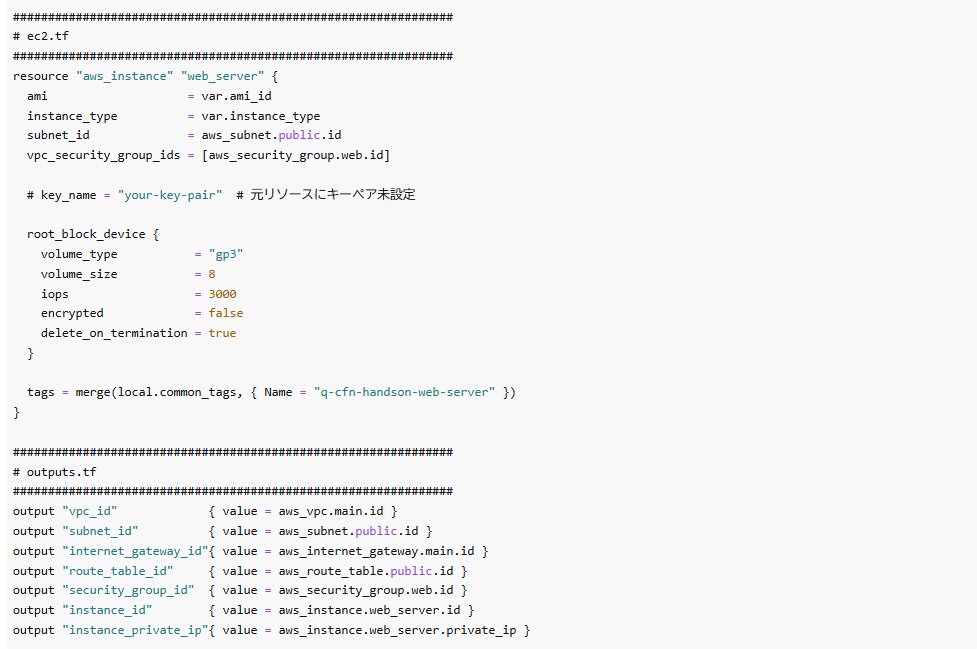Click the "vpc_id" output name
Image resolution: width=977 pixels, height=649 pixels.
(x=90, y=511)
